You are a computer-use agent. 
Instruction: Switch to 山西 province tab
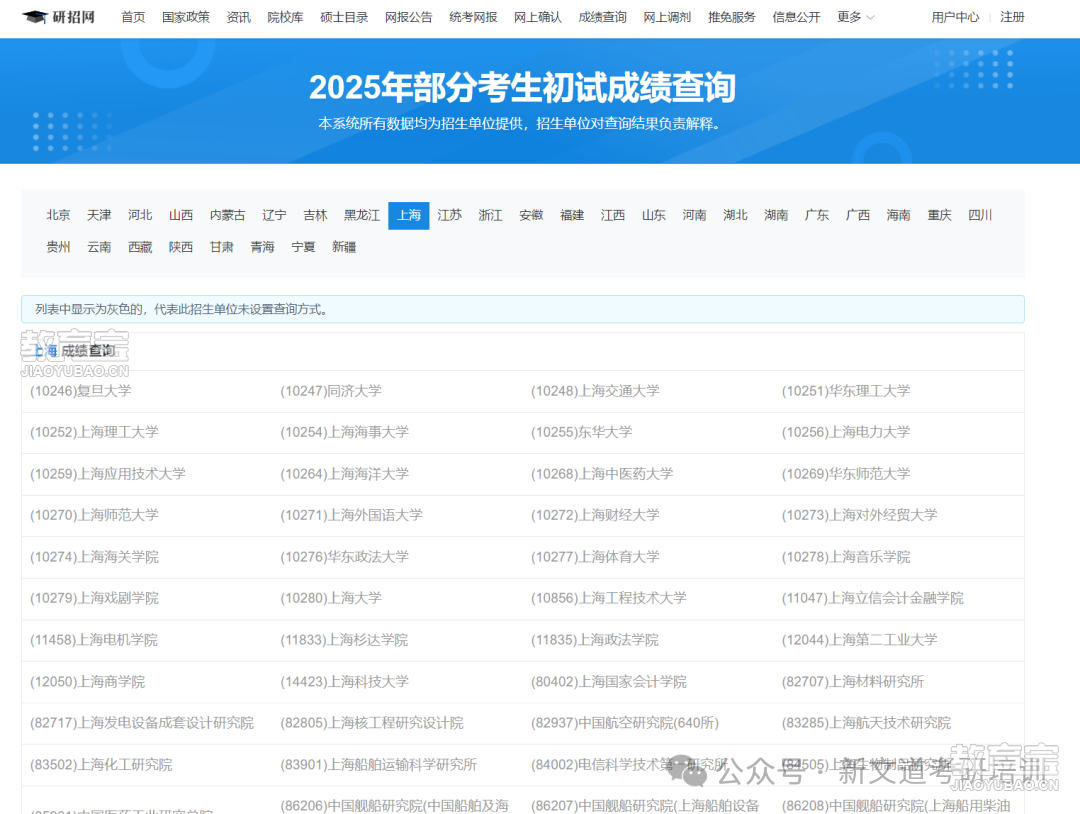pos(181,215)
